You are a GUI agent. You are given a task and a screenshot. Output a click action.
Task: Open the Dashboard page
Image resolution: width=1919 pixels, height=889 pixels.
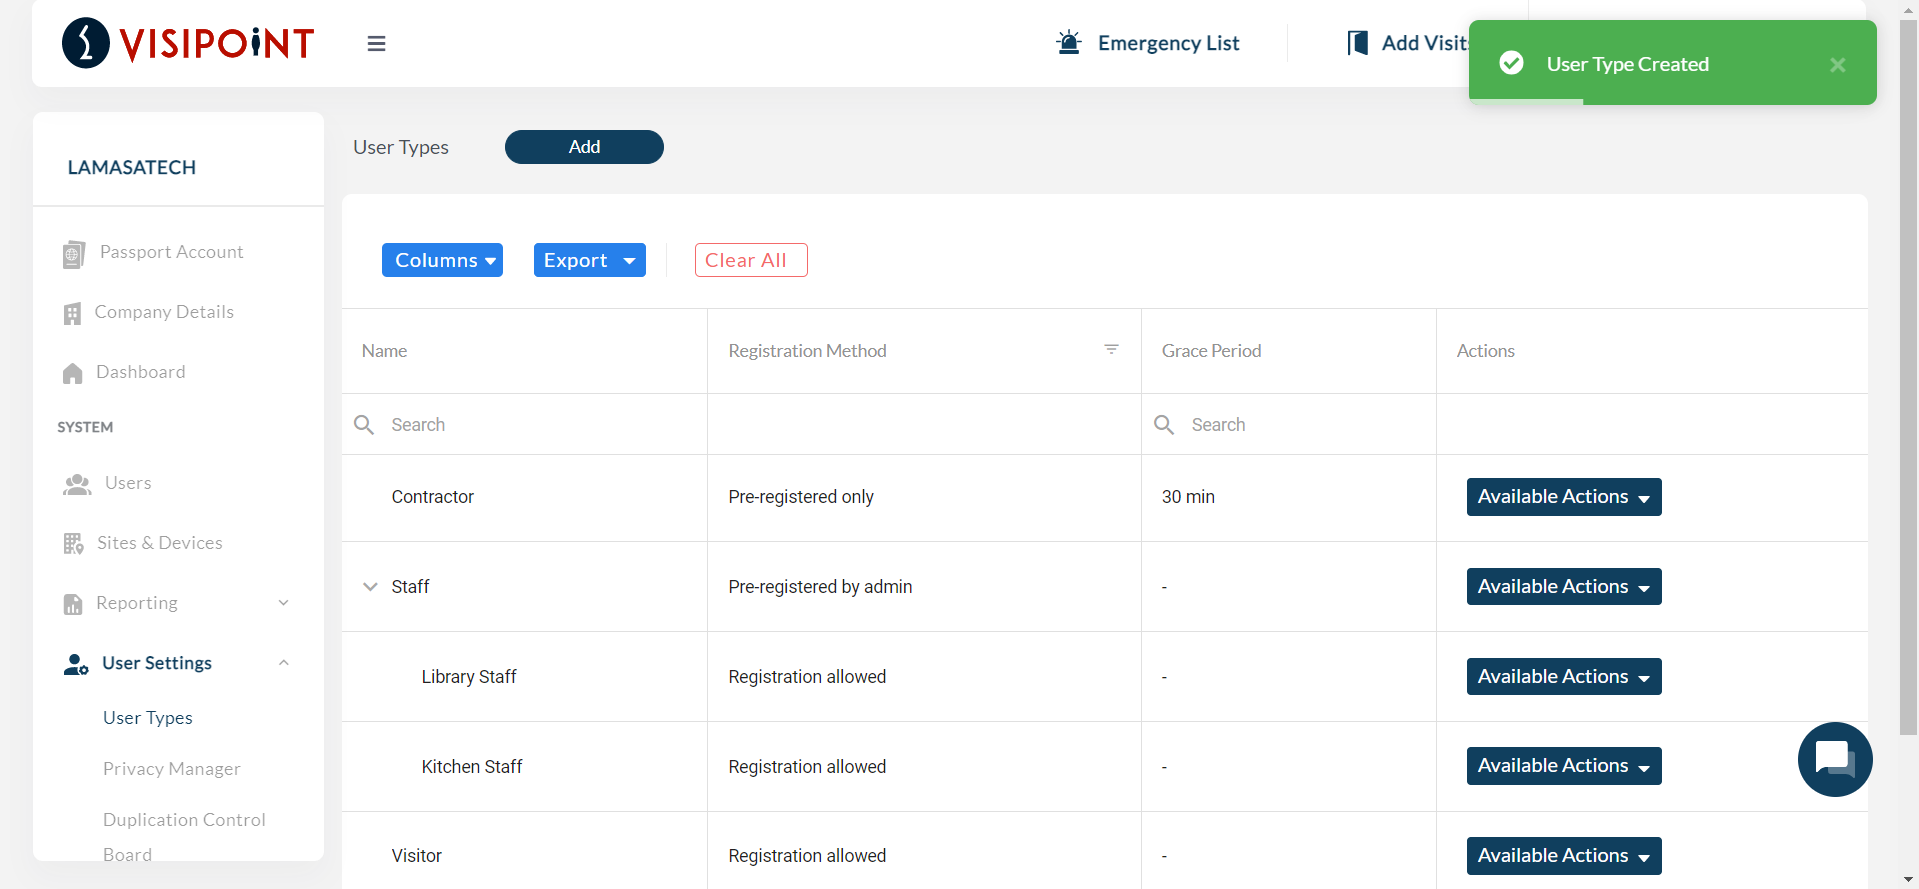140,372
